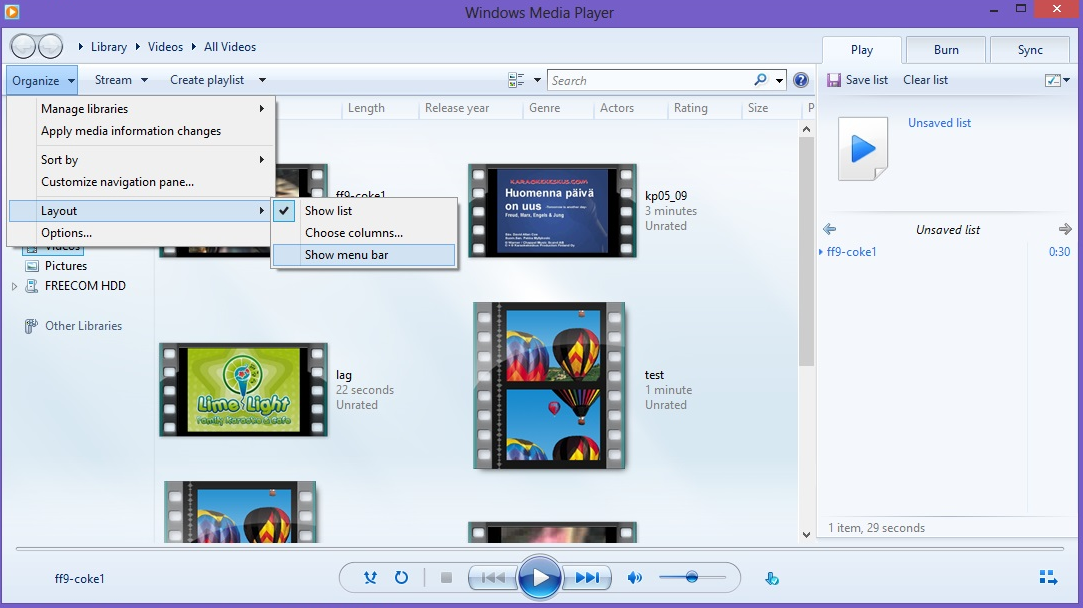1083x608 pixels.
Task: Turn on shuffle mode
Action: [x=370, y=577]
